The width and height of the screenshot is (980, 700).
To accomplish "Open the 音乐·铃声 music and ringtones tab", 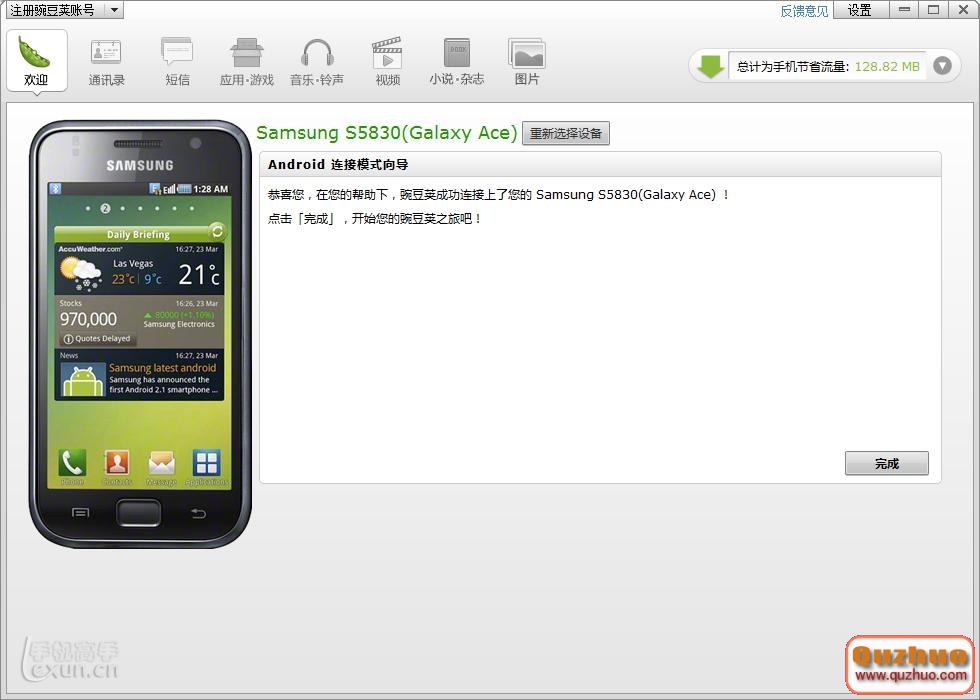I will (317, 62).
